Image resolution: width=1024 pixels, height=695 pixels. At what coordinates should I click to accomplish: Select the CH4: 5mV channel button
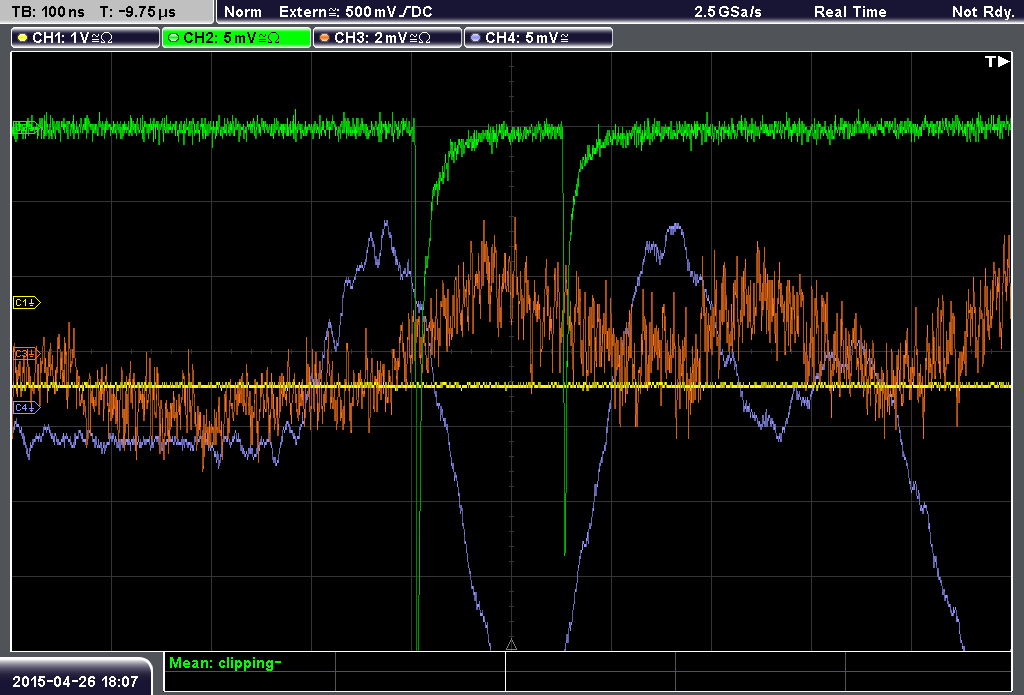[x=538, y=38]
